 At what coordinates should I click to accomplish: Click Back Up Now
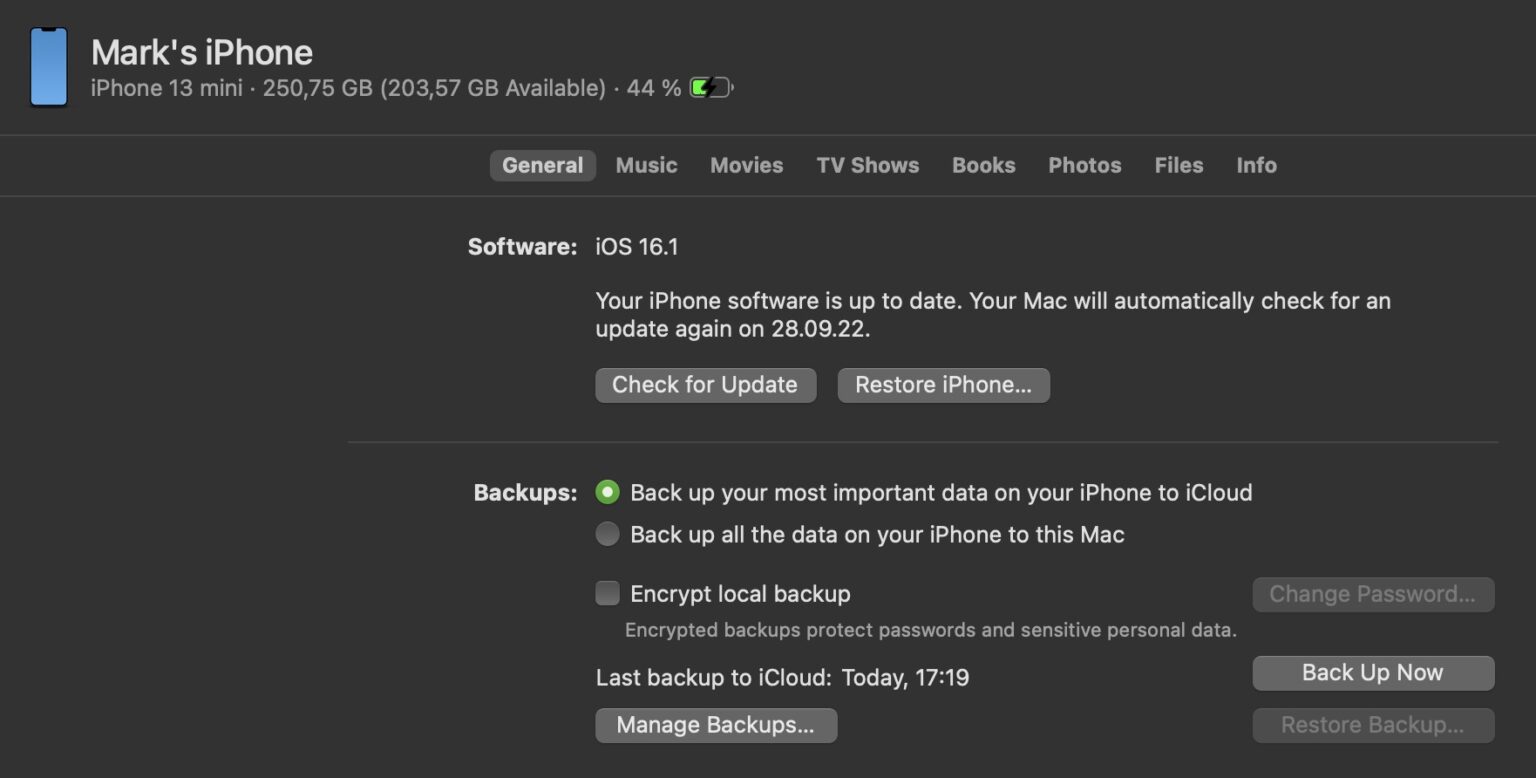(1372, 672)
